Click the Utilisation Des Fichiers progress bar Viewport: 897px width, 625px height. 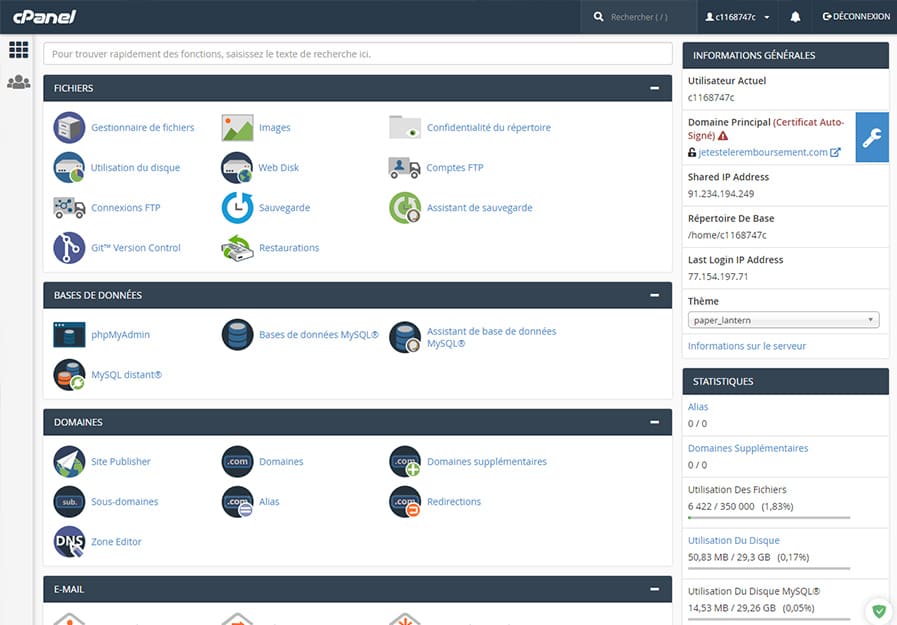point(769,517)
